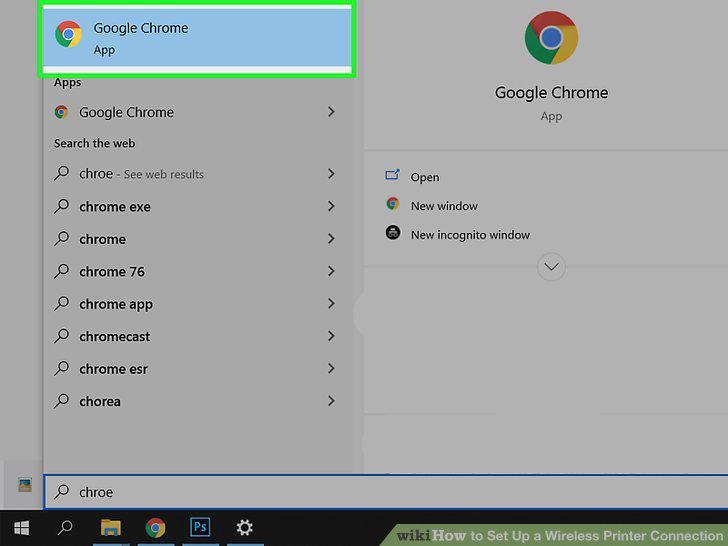This screenshot has height=546, width=728.
Task: Expand the 'chromecast' suggestion arrow
Action: point(331,336)
